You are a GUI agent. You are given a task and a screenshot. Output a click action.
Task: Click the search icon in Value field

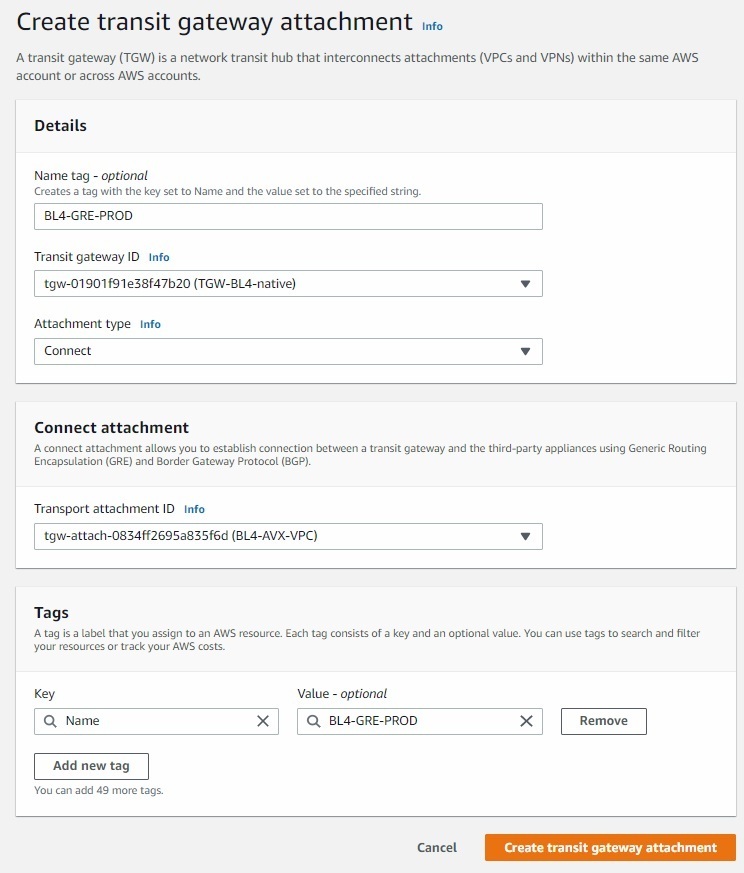pyautogui.click(x=314, y=721)
